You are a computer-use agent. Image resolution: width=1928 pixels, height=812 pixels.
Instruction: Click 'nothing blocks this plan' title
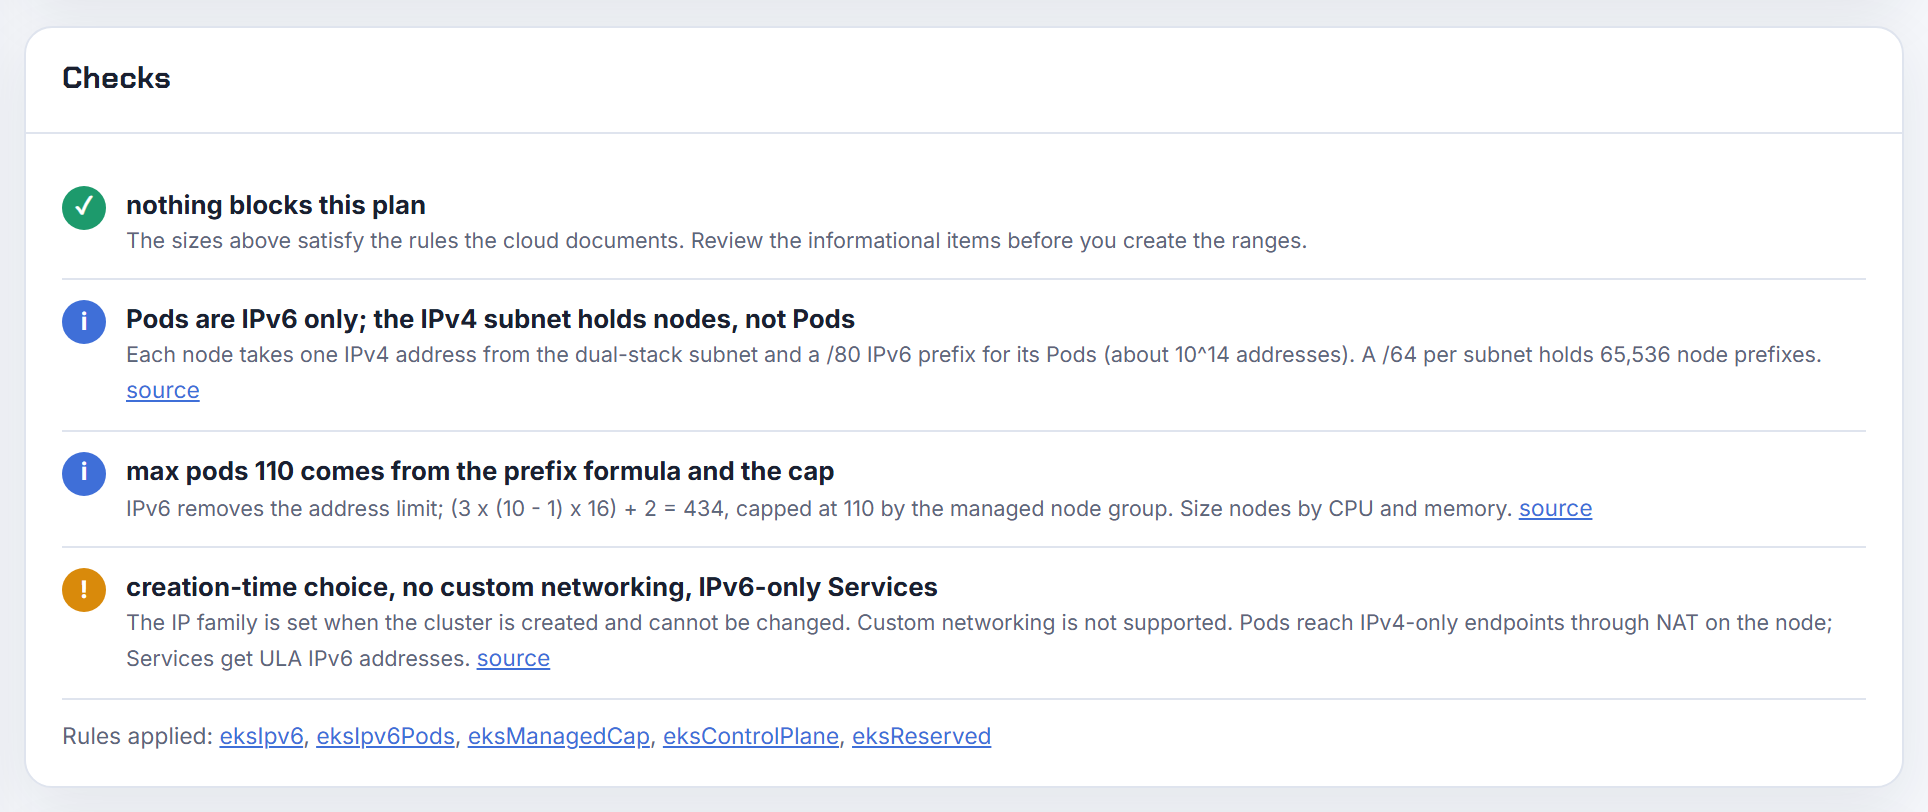(276, 205)
